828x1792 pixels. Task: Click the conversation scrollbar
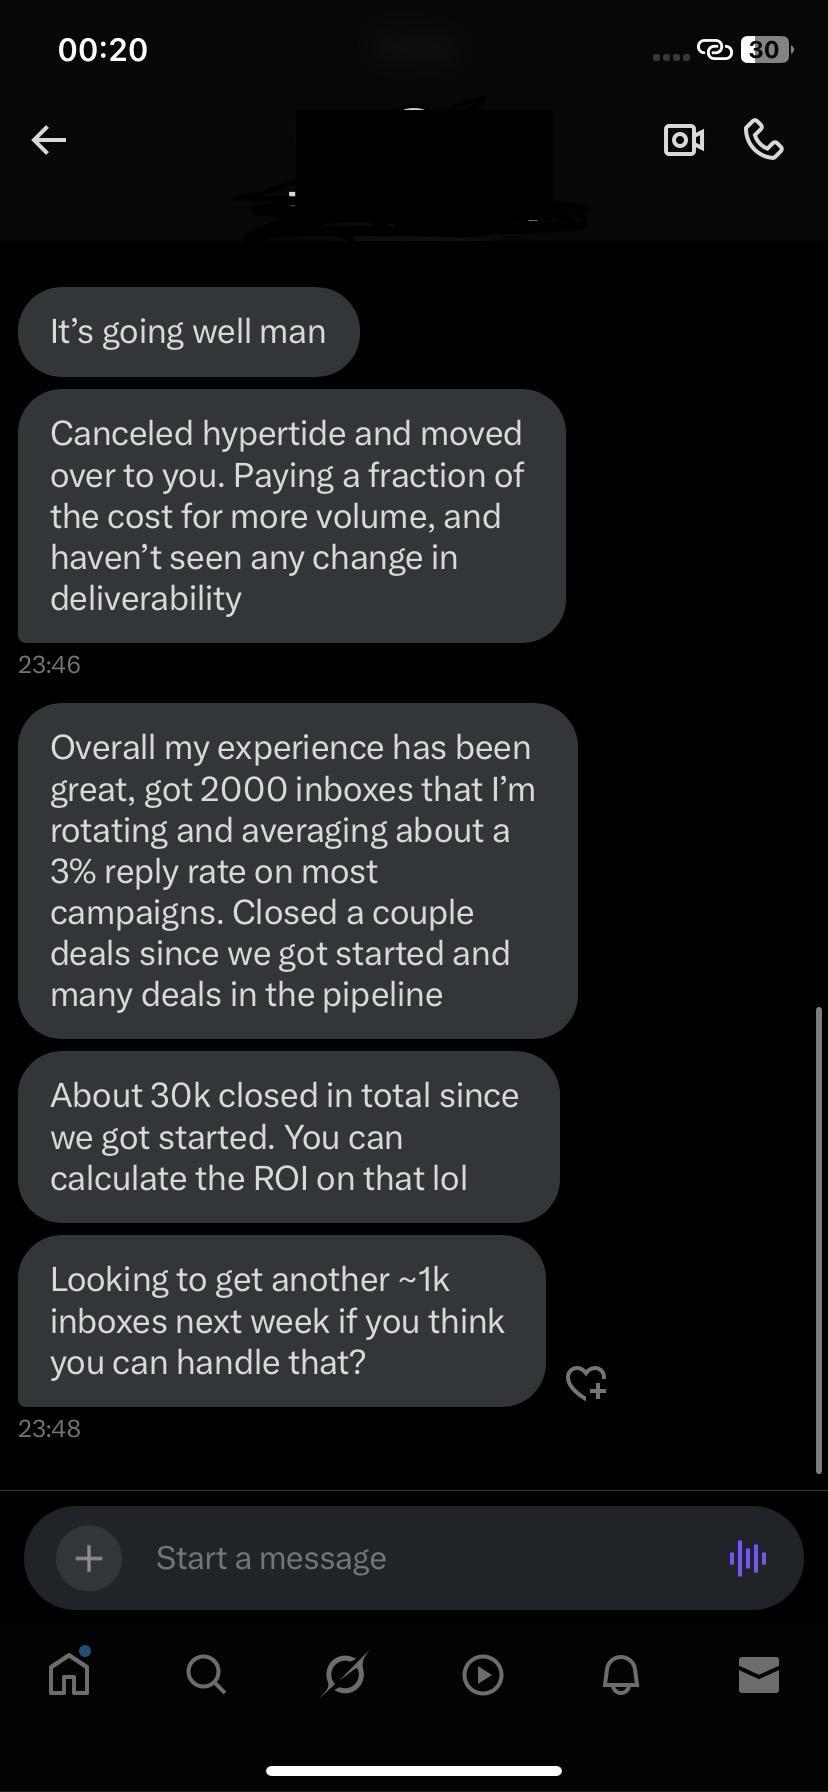pos(819,1240)
